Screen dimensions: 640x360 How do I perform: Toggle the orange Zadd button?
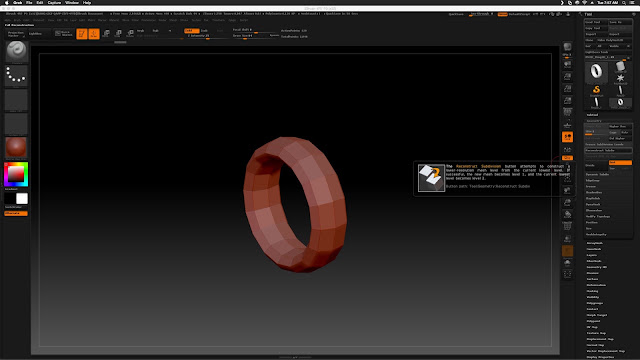[x=191, y=31]
